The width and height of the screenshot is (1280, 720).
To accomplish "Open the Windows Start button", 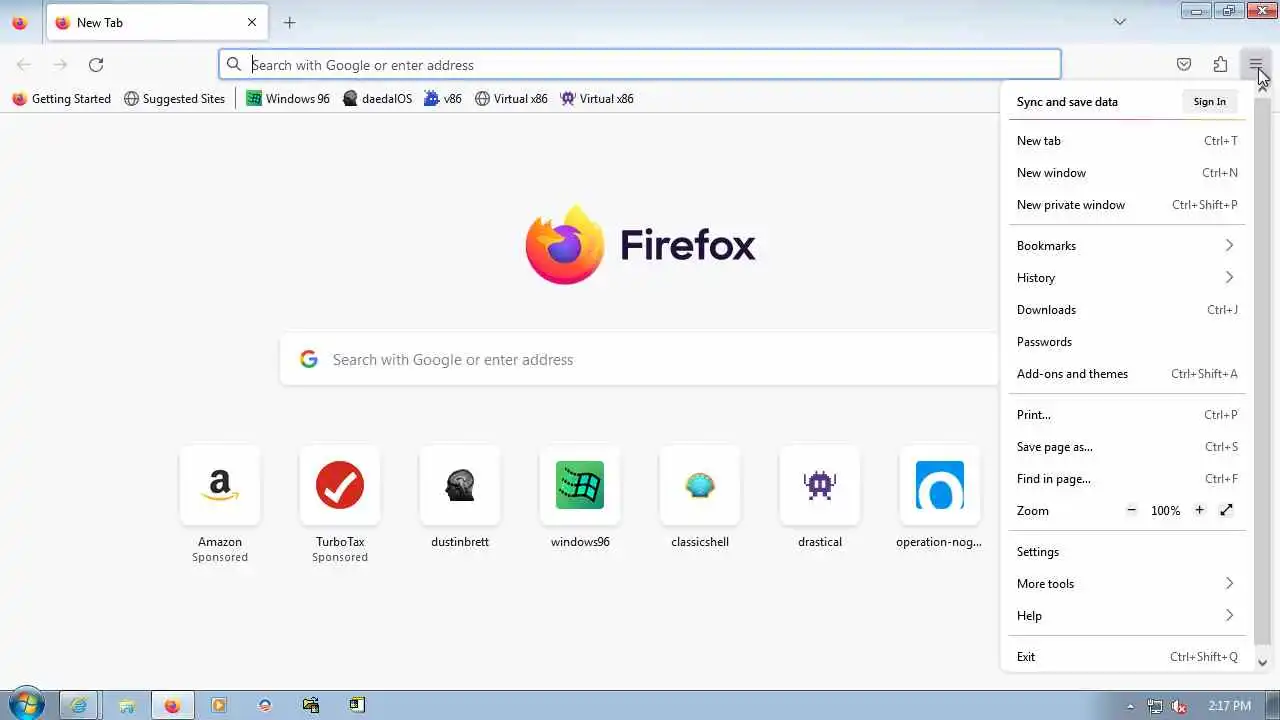I will pos(26,704).
